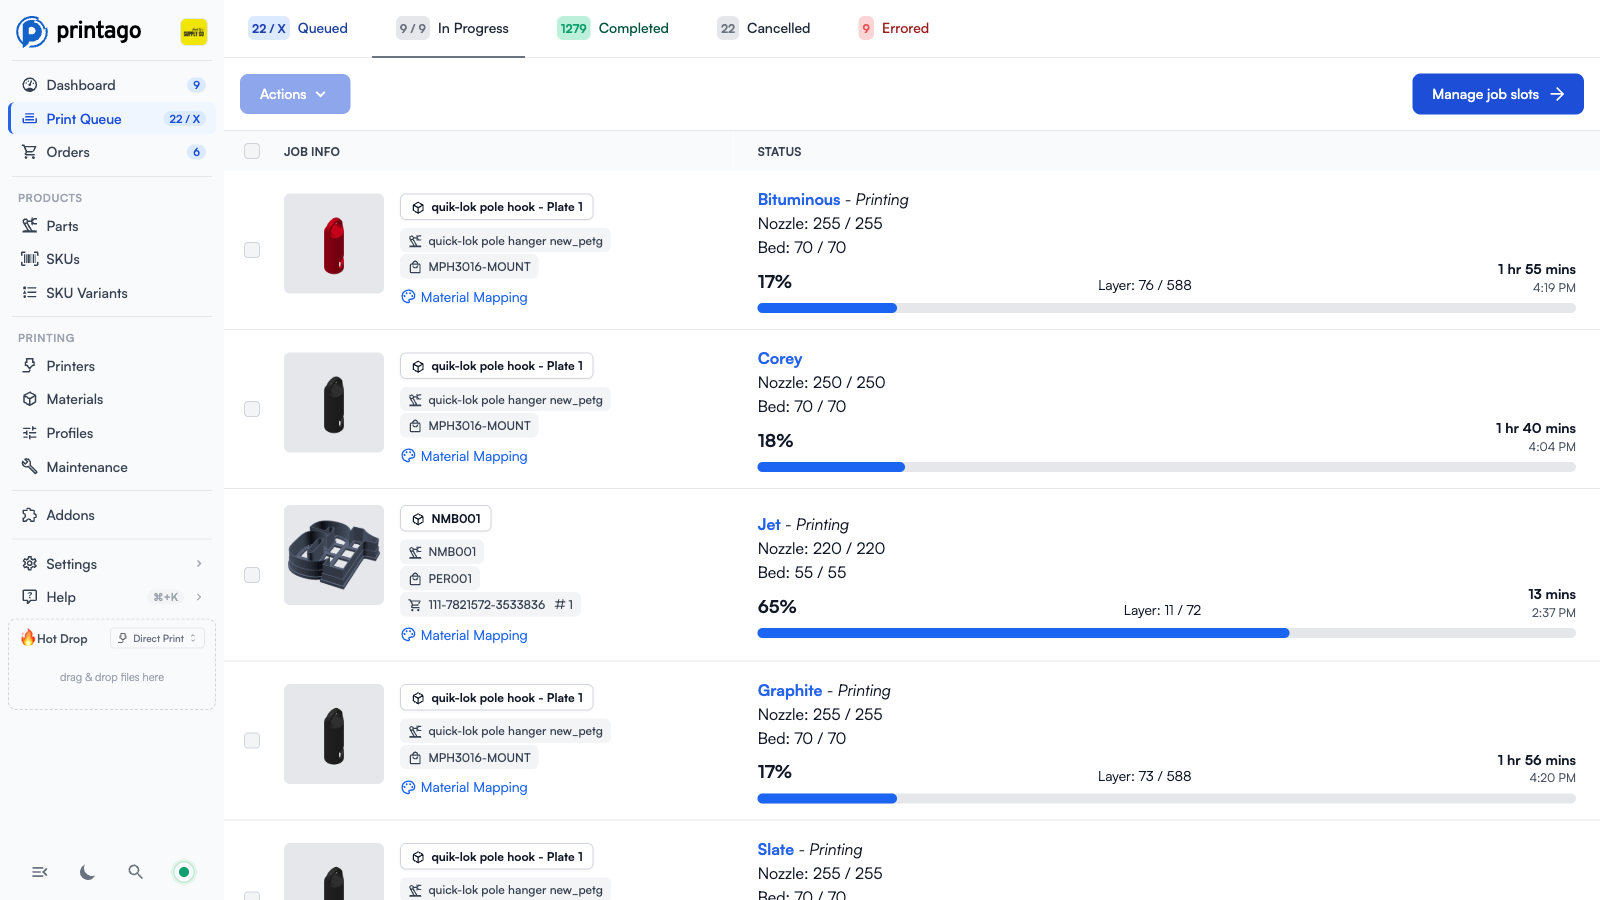Click the Parts icon in sidebar
1600x900 pixels.
point(30,226)
